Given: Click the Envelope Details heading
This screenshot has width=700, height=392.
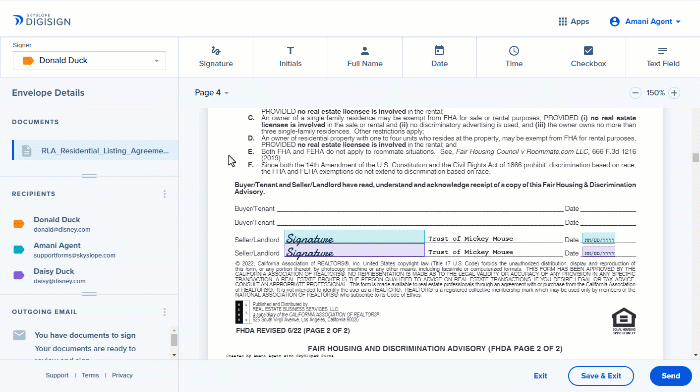Looking at the screenshot, I should 48,93.
